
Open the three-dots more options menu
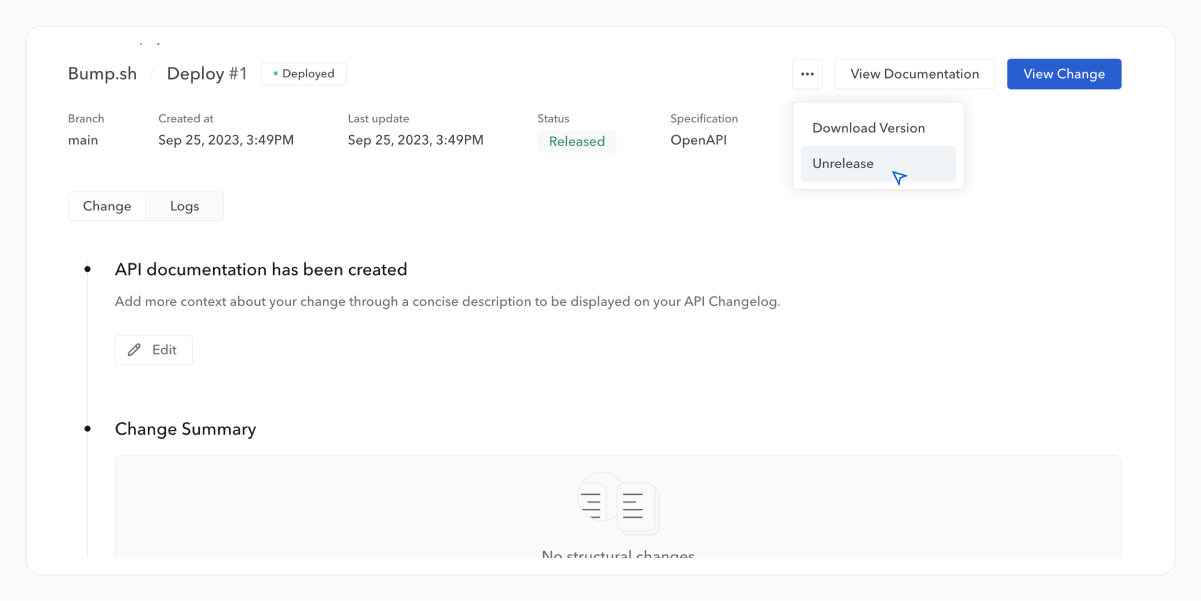[x=807, y=74]
